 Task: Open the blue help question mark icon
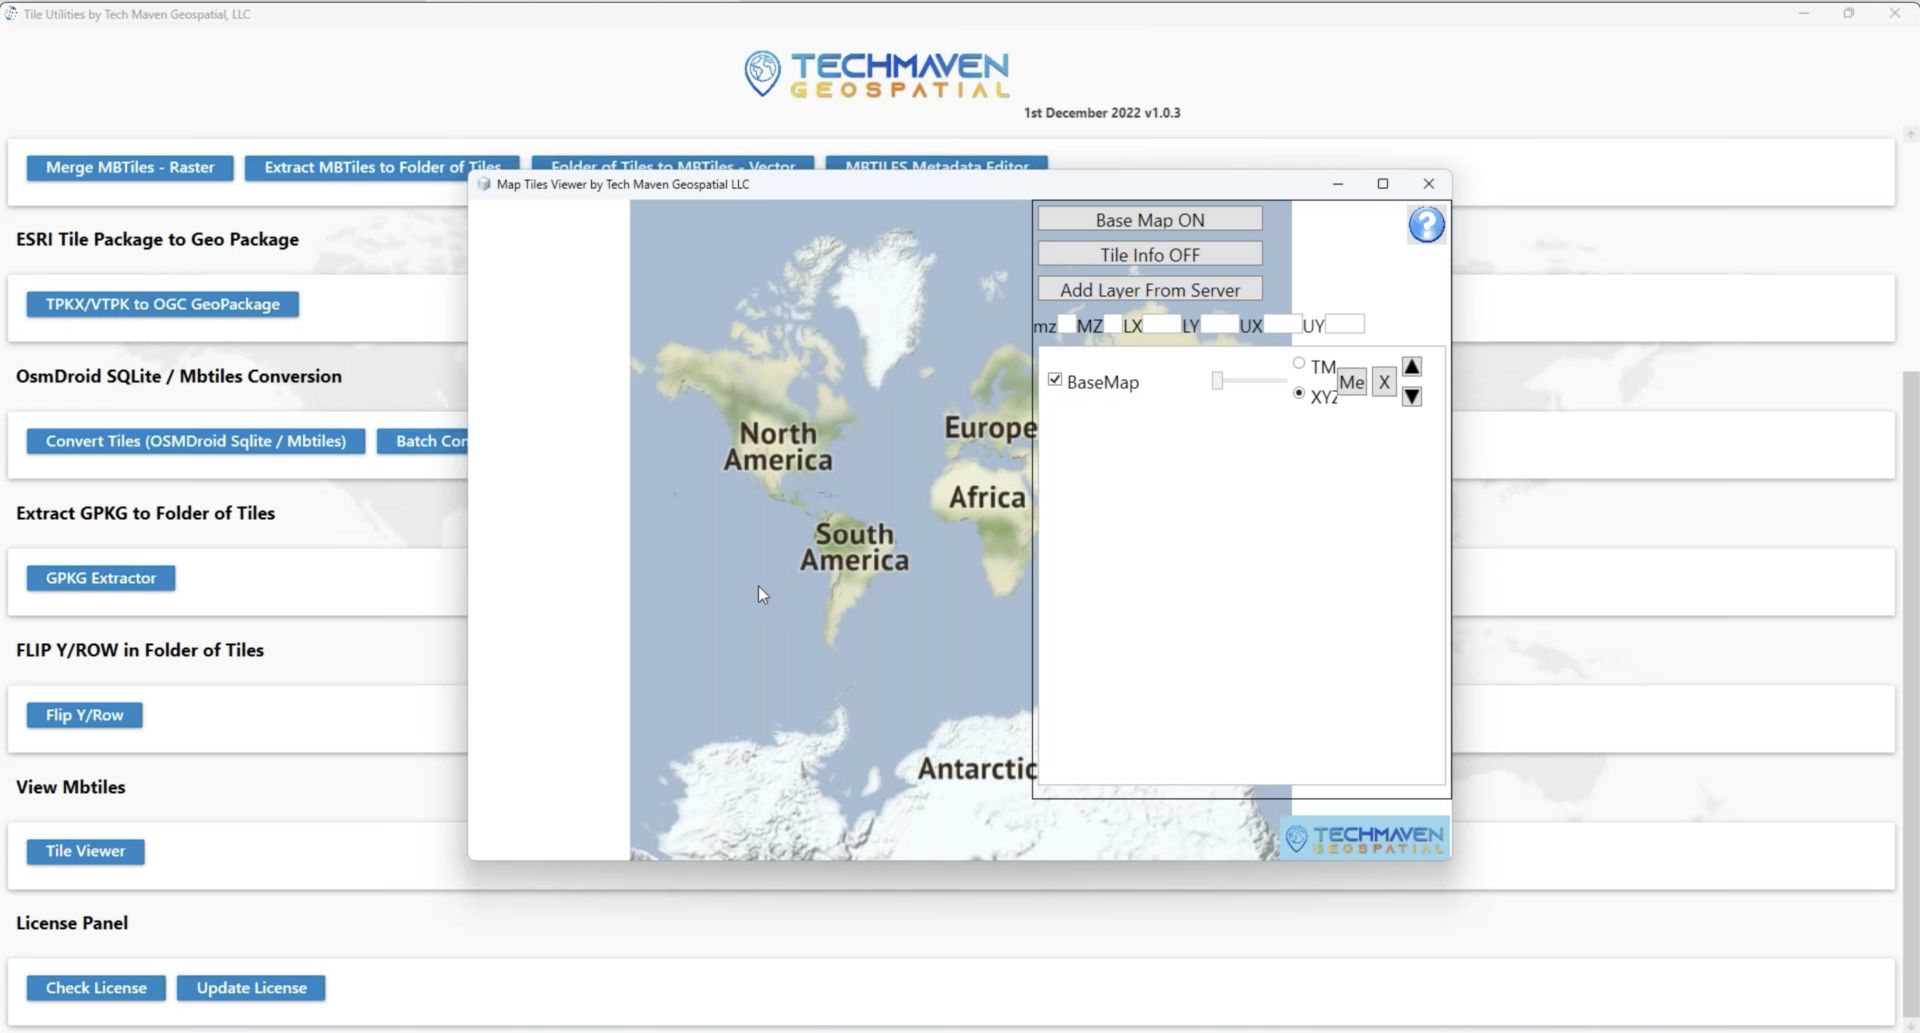[x=1426, y=225]
